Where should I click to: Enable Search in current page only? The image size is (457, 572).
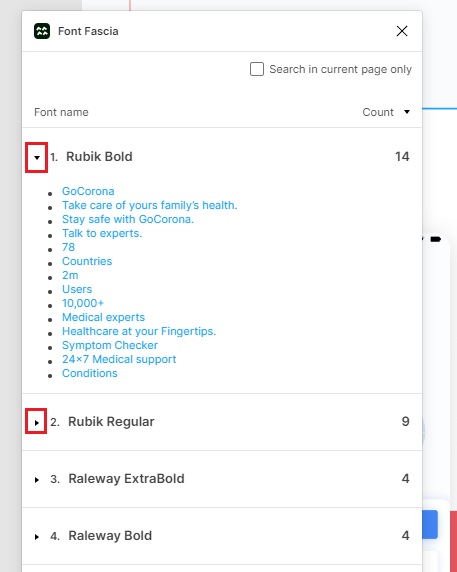point(257,69)
